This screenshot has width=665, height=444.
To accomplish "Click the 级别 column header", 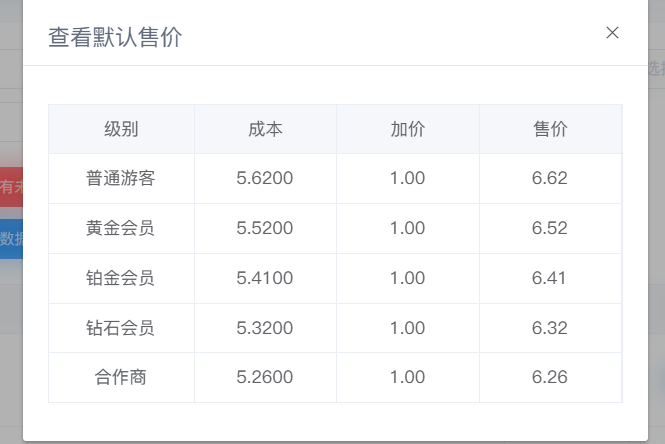I will [x=121, y=129].
